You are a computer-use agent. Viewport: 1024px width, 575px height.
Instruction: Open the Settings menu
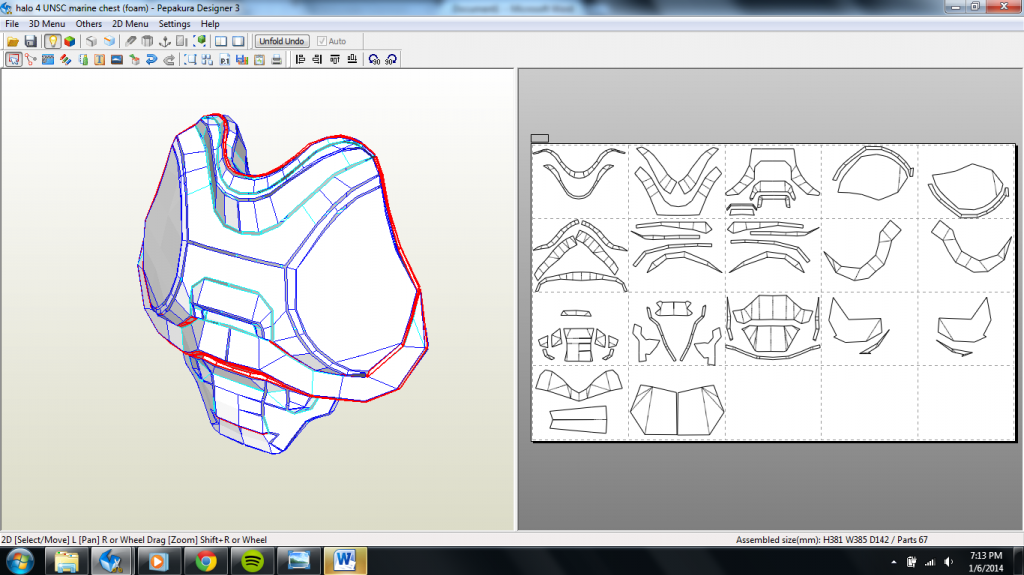pyautogui.click(x=174, y=23)
